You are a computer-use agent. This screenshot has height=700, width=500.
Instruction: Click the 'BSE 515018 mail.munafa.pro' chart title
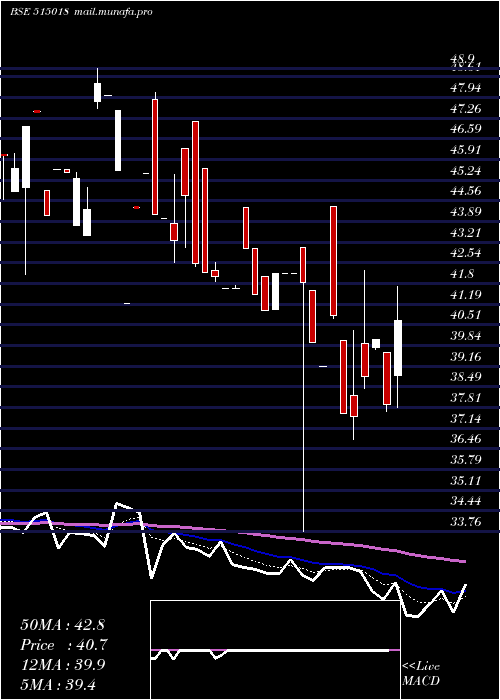click(x=81, y=12)
